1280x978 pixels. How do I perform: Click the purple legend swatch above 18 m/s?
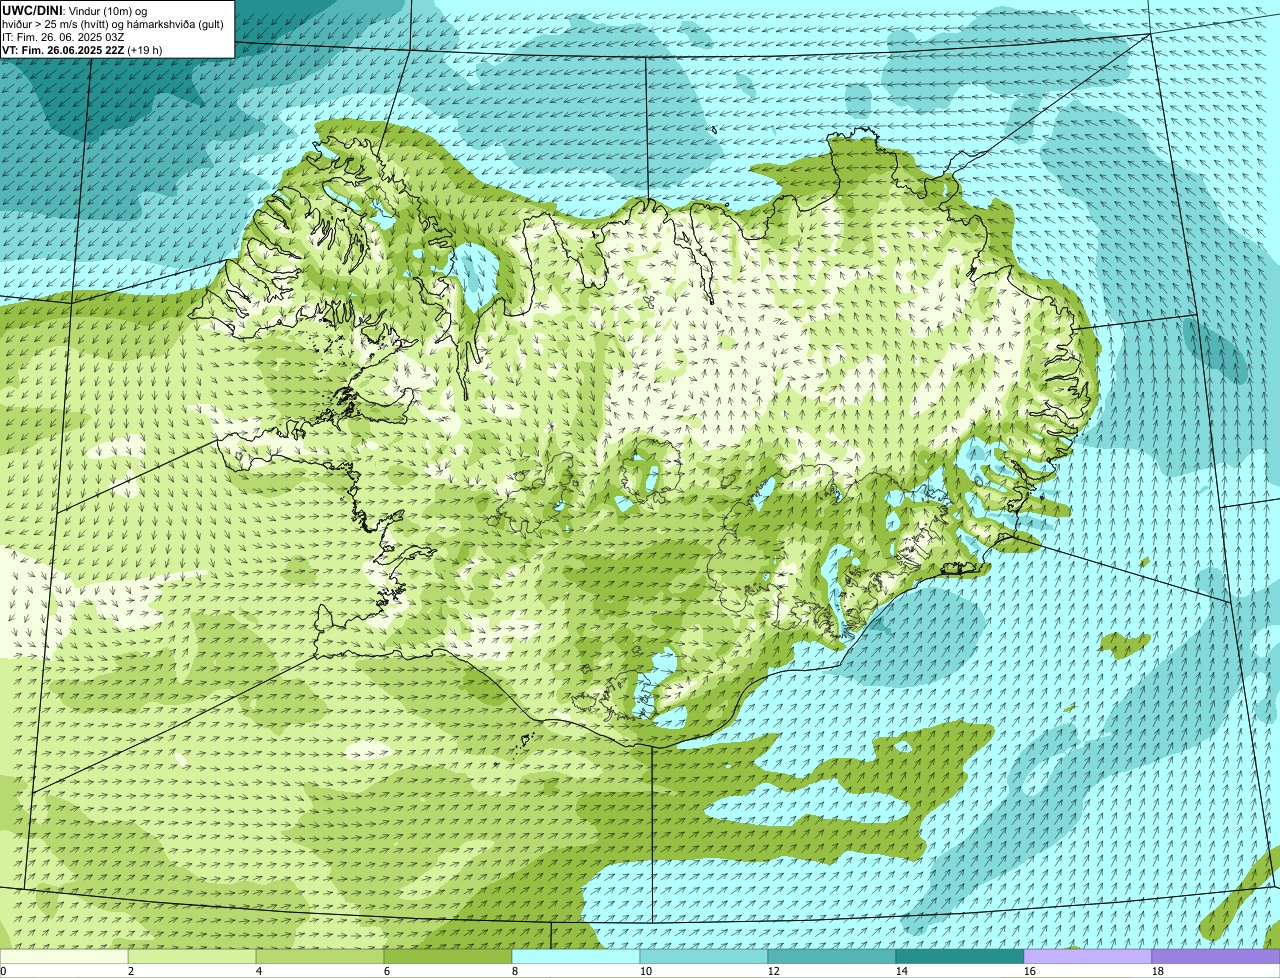click(1216, 956)
